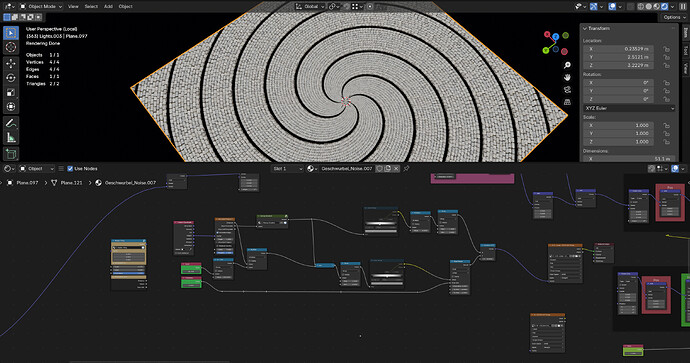Switch to solid viewport shading
Viewport: 690px width, 363px height.
coord(649,7)
